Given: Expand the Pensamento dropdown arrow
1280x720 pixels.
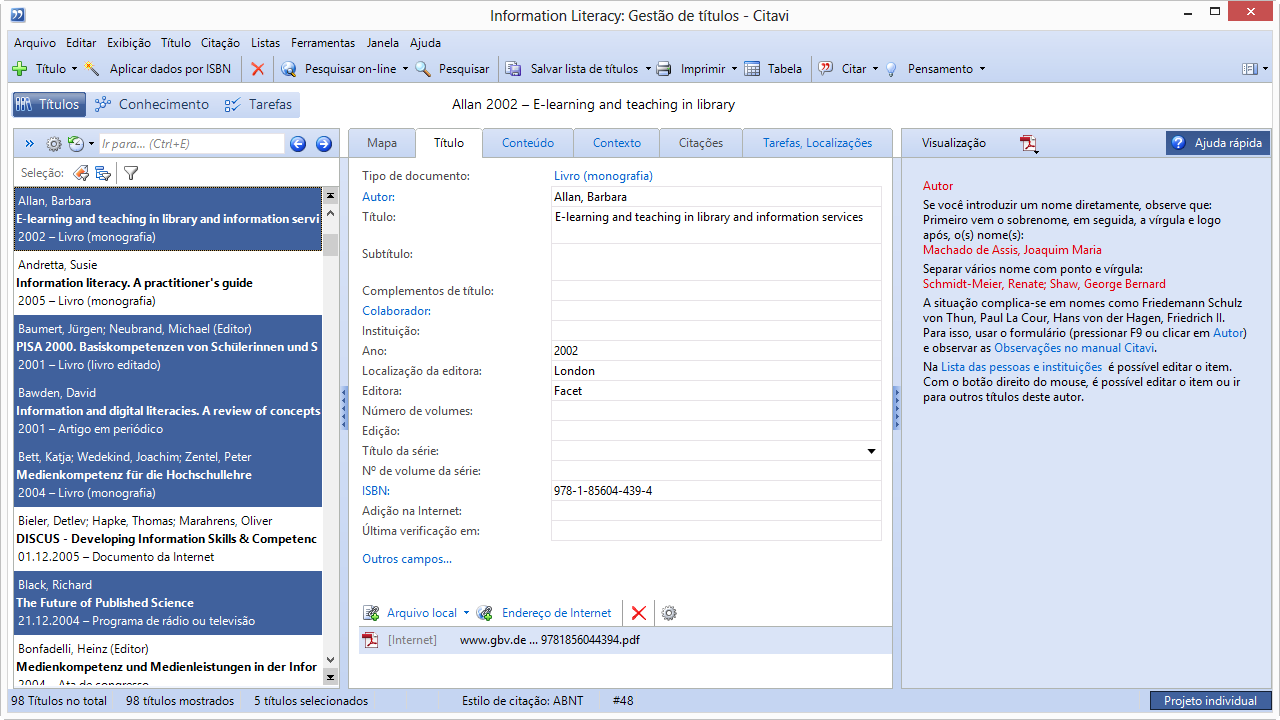Looking at the screenshot, I should [982, 69].
